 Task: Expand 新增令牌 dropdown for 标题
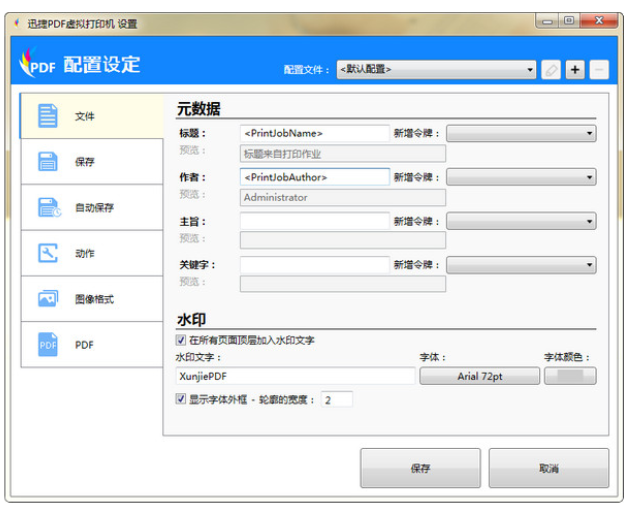521,133
